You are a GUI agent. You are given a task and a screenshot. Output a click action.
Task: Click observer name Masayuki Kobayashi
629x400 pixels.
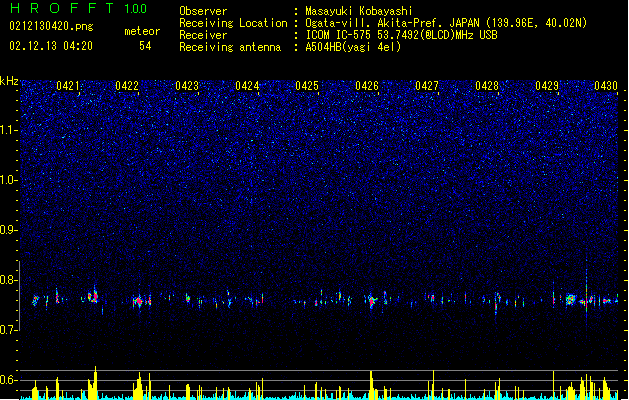359,11
